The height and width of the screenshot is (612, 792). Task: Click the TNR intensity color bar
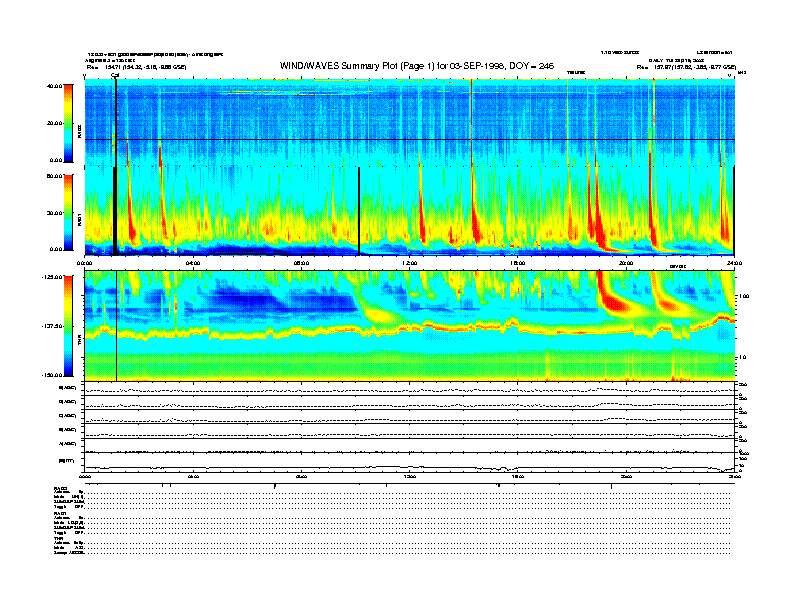(68, 326)
